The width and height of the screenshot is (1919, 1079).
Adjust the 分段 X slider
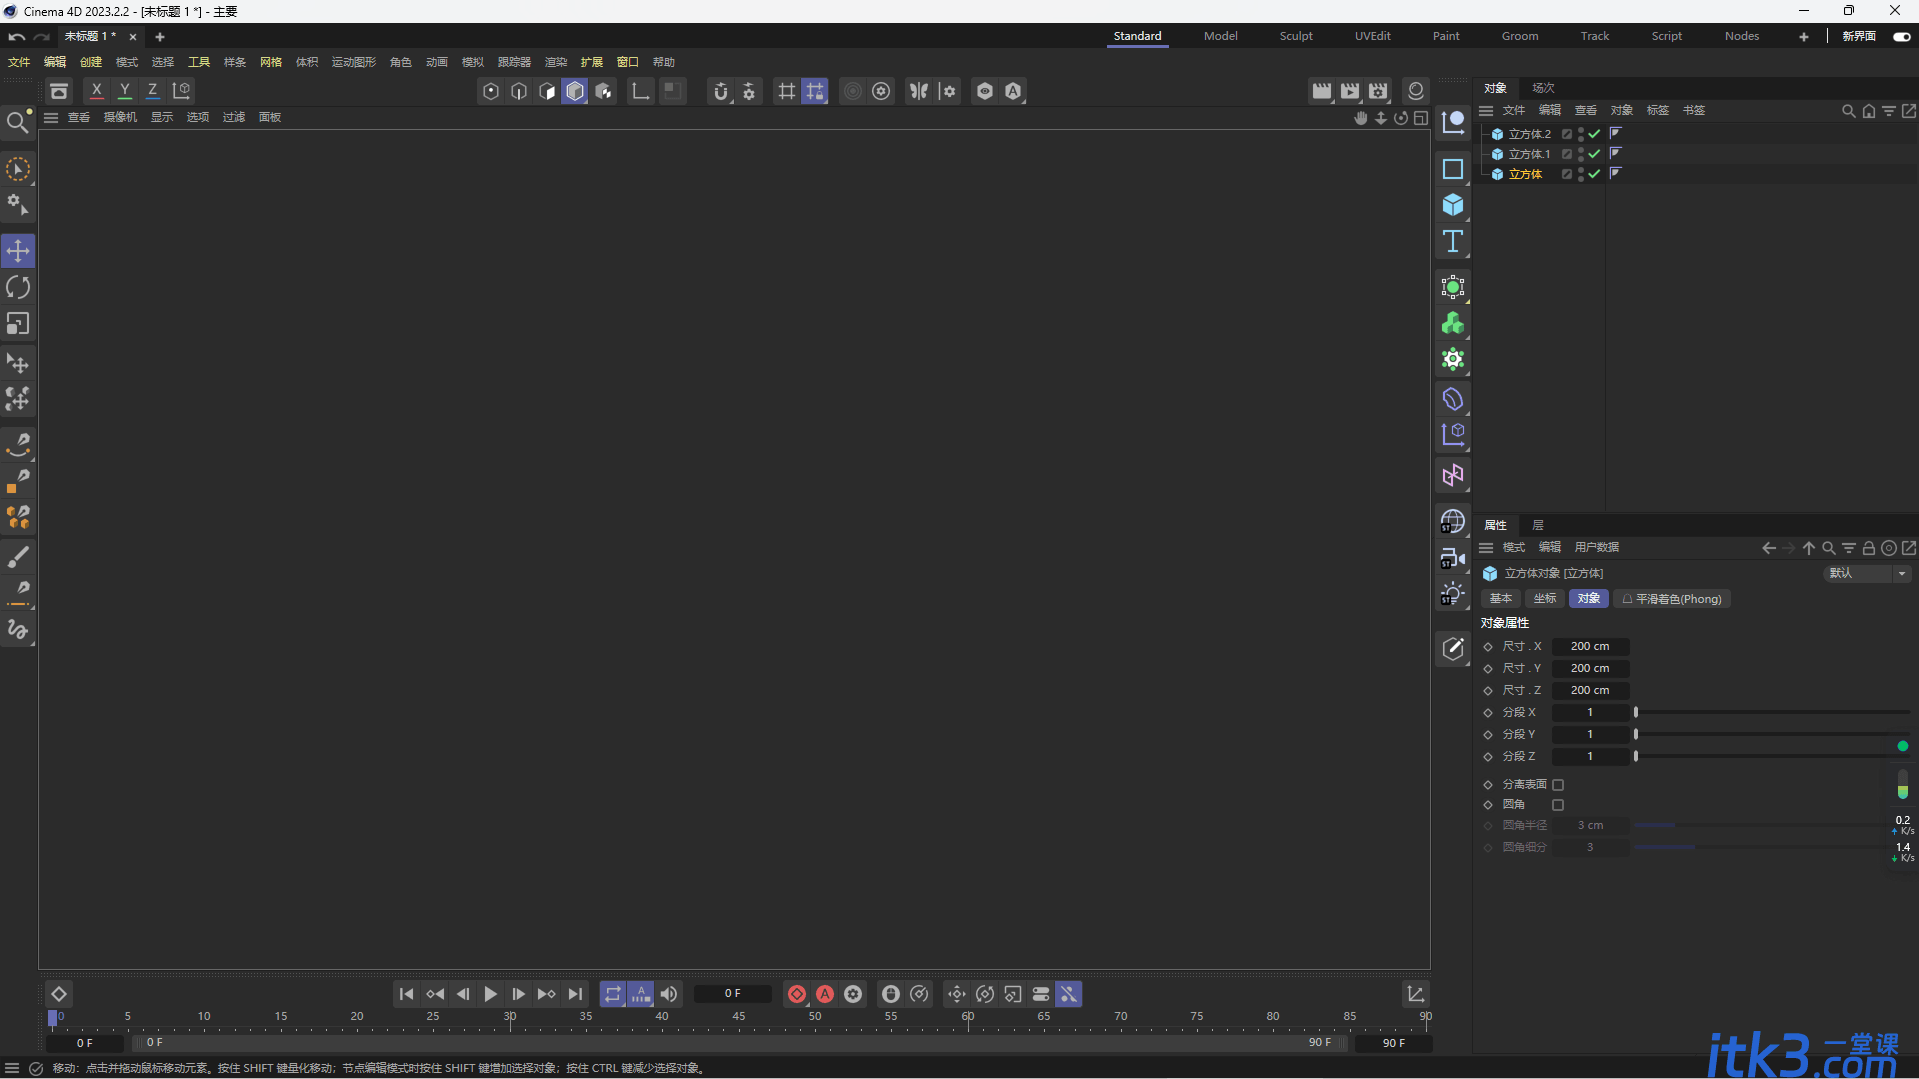click(1771, 713)
